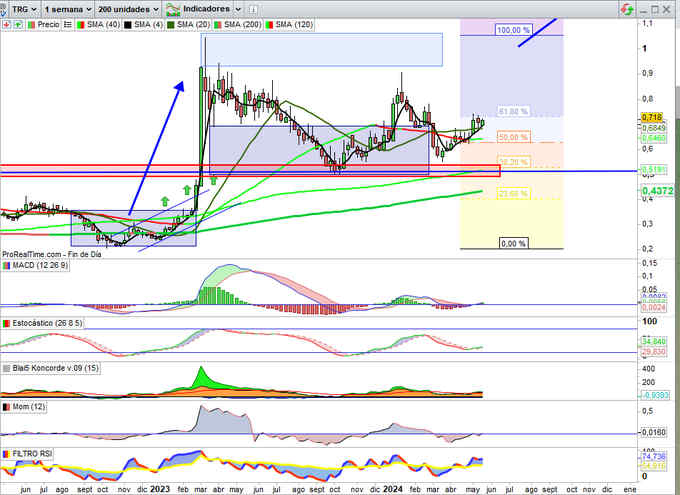
Task: Click the 0,5191 price tag on the axis
Action: coord(654,170)
